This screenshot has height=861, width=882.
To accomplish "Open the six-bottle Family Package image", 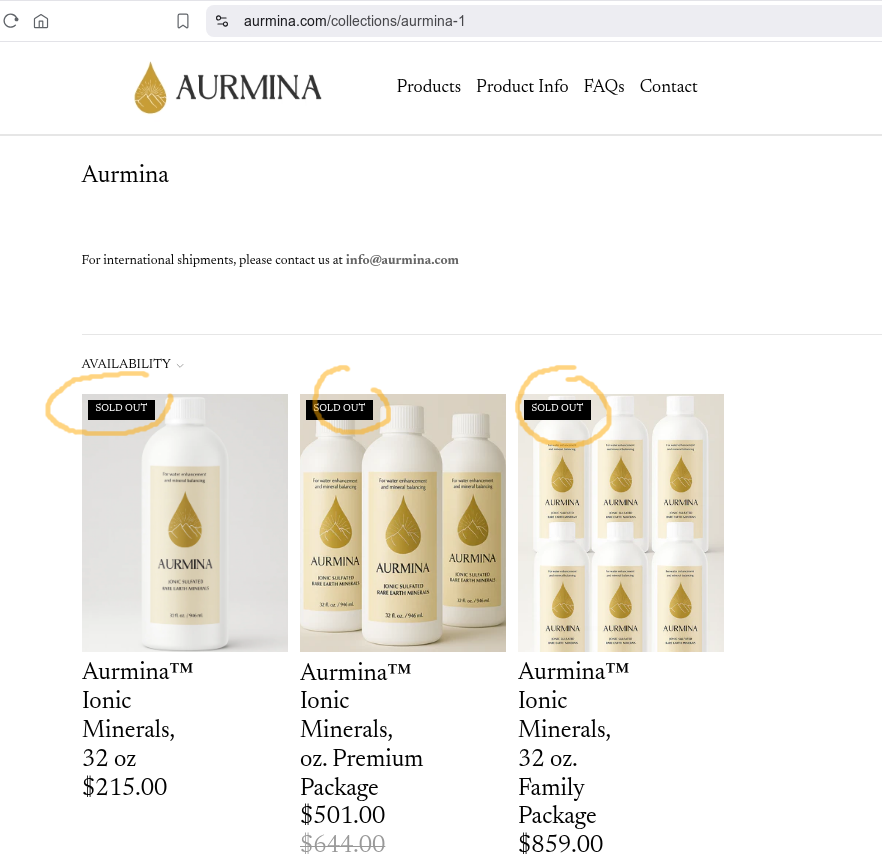I will click(621, 523).
